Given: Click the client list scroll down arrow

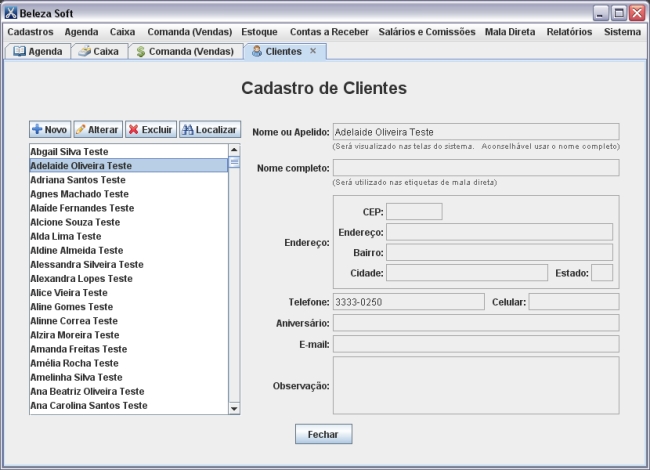Looking at the screenshot, I should [x=234, y=409].
